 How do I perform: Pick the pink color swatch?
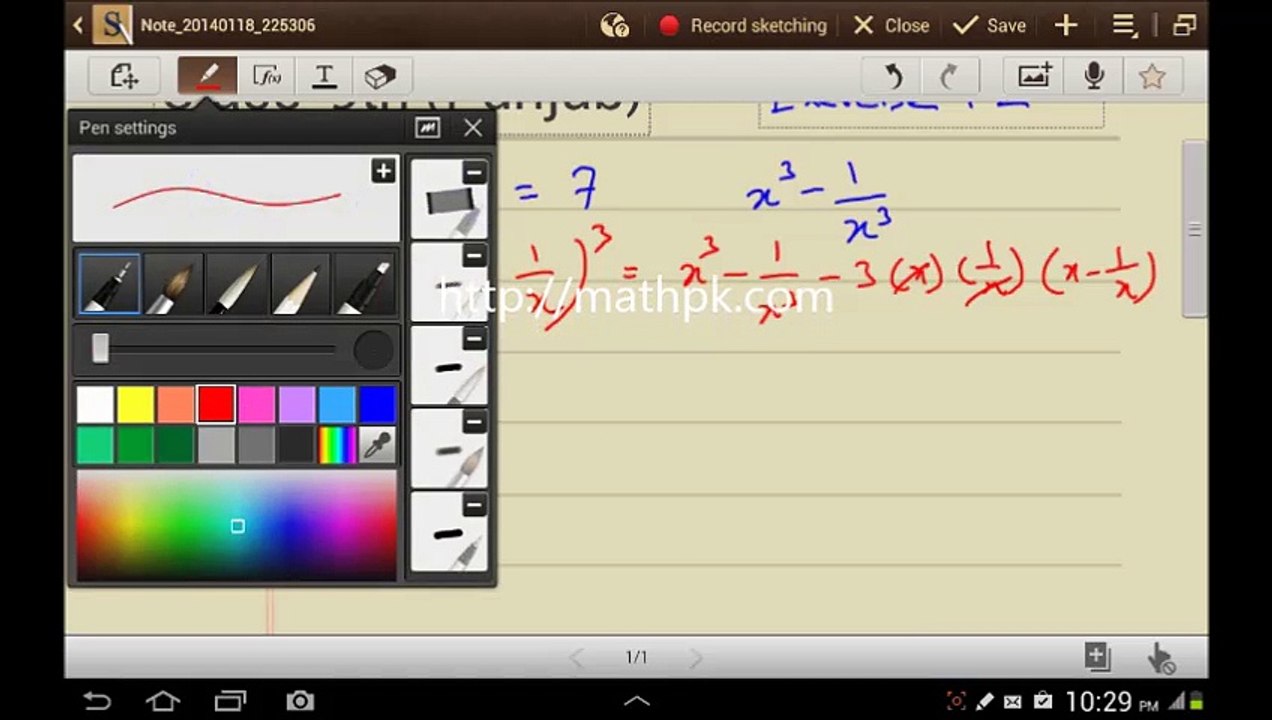coord(256,405)
